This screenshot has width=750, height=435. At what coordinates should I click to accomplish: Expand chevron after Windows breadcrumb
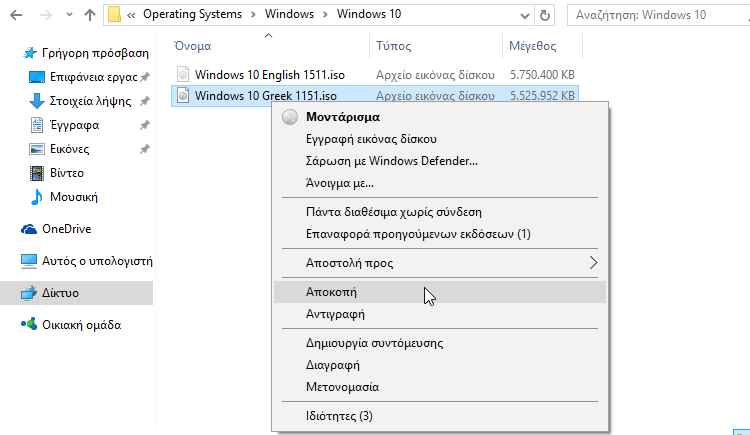pyautogui.click(x=325, y=15)
